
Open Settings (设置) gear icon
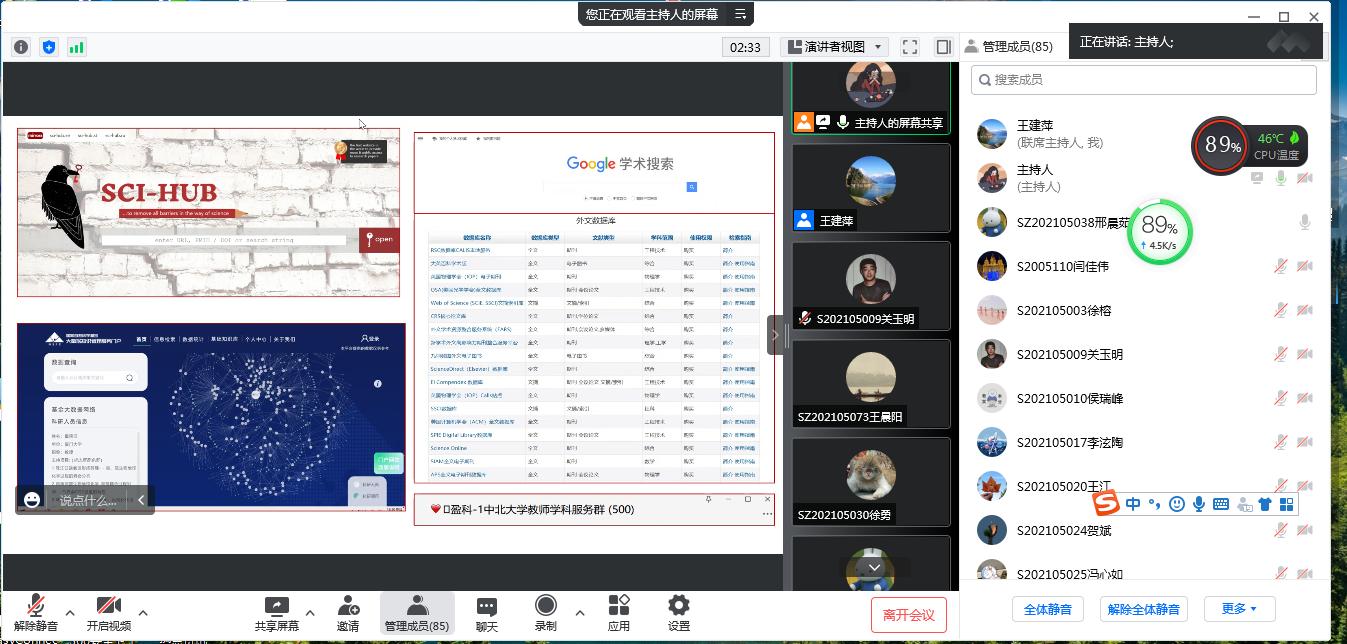(679, 613)
